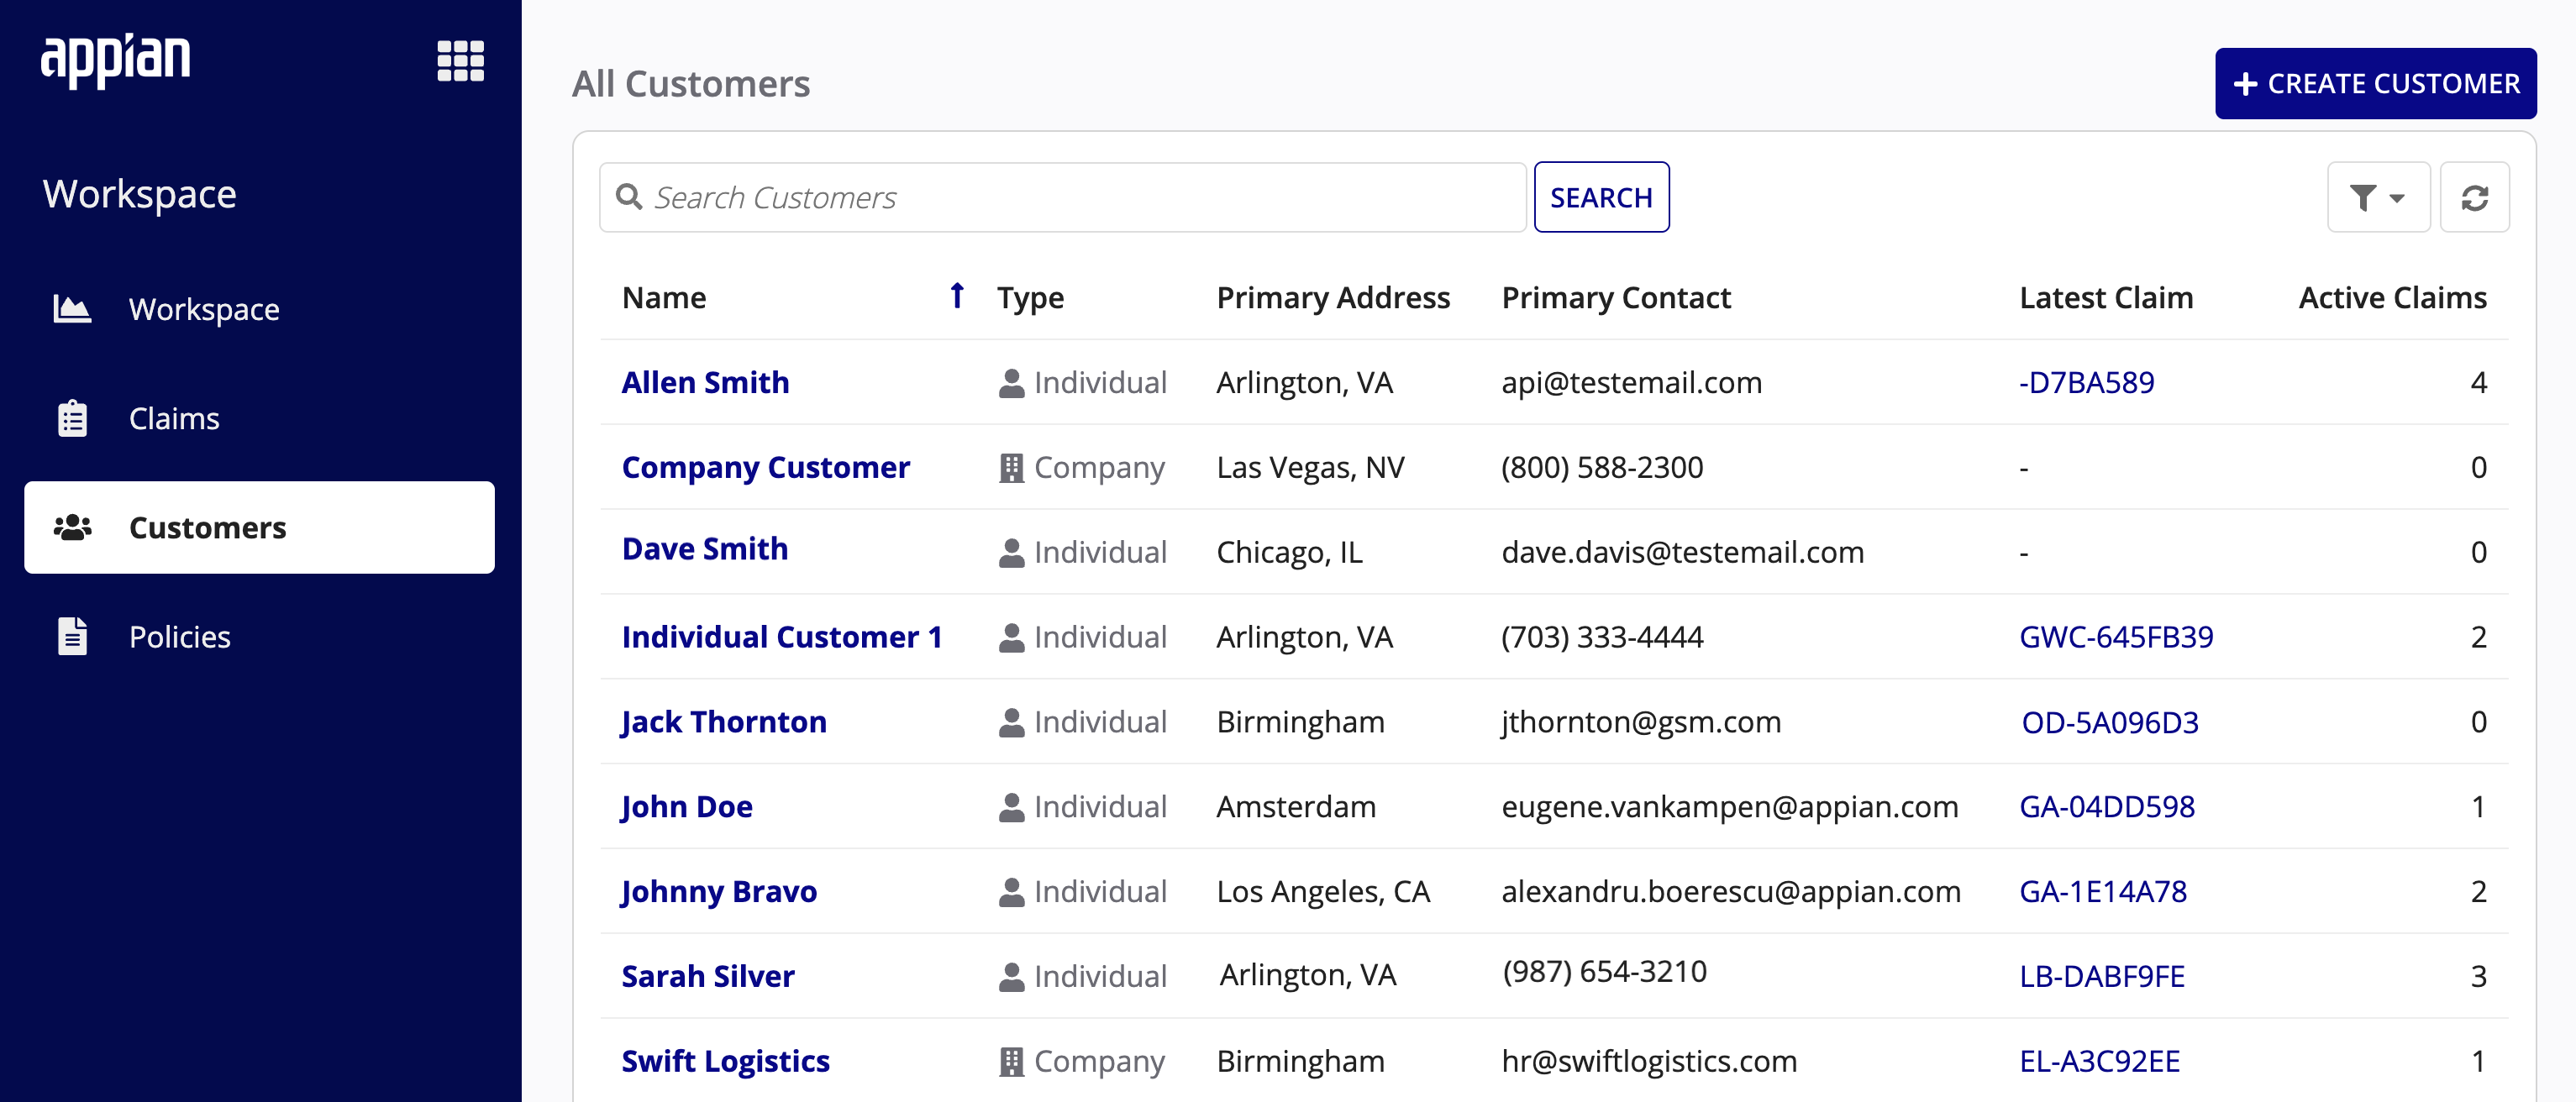Click the person icon in Sarah Silver row
Screen dimensions: 2576x1102
(1011, 978)
